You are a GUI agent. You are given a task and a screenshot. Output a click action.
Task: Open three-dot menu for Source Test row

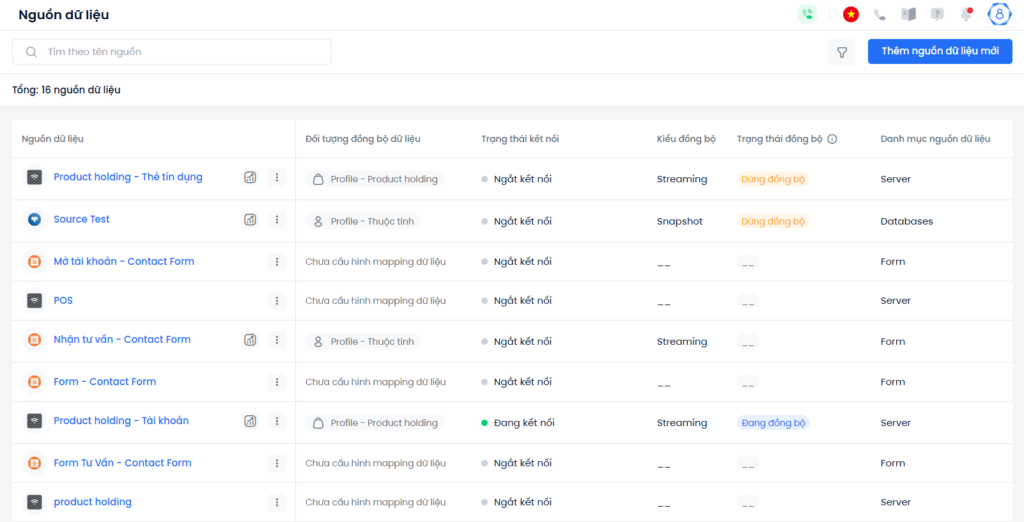coord(277,220)
